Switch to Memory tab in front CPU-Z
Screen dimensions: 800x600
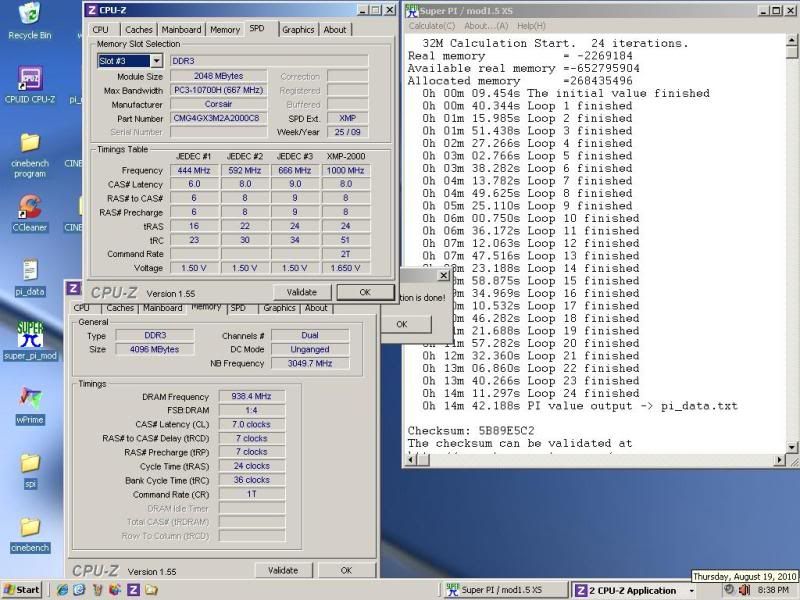[224, 30]
